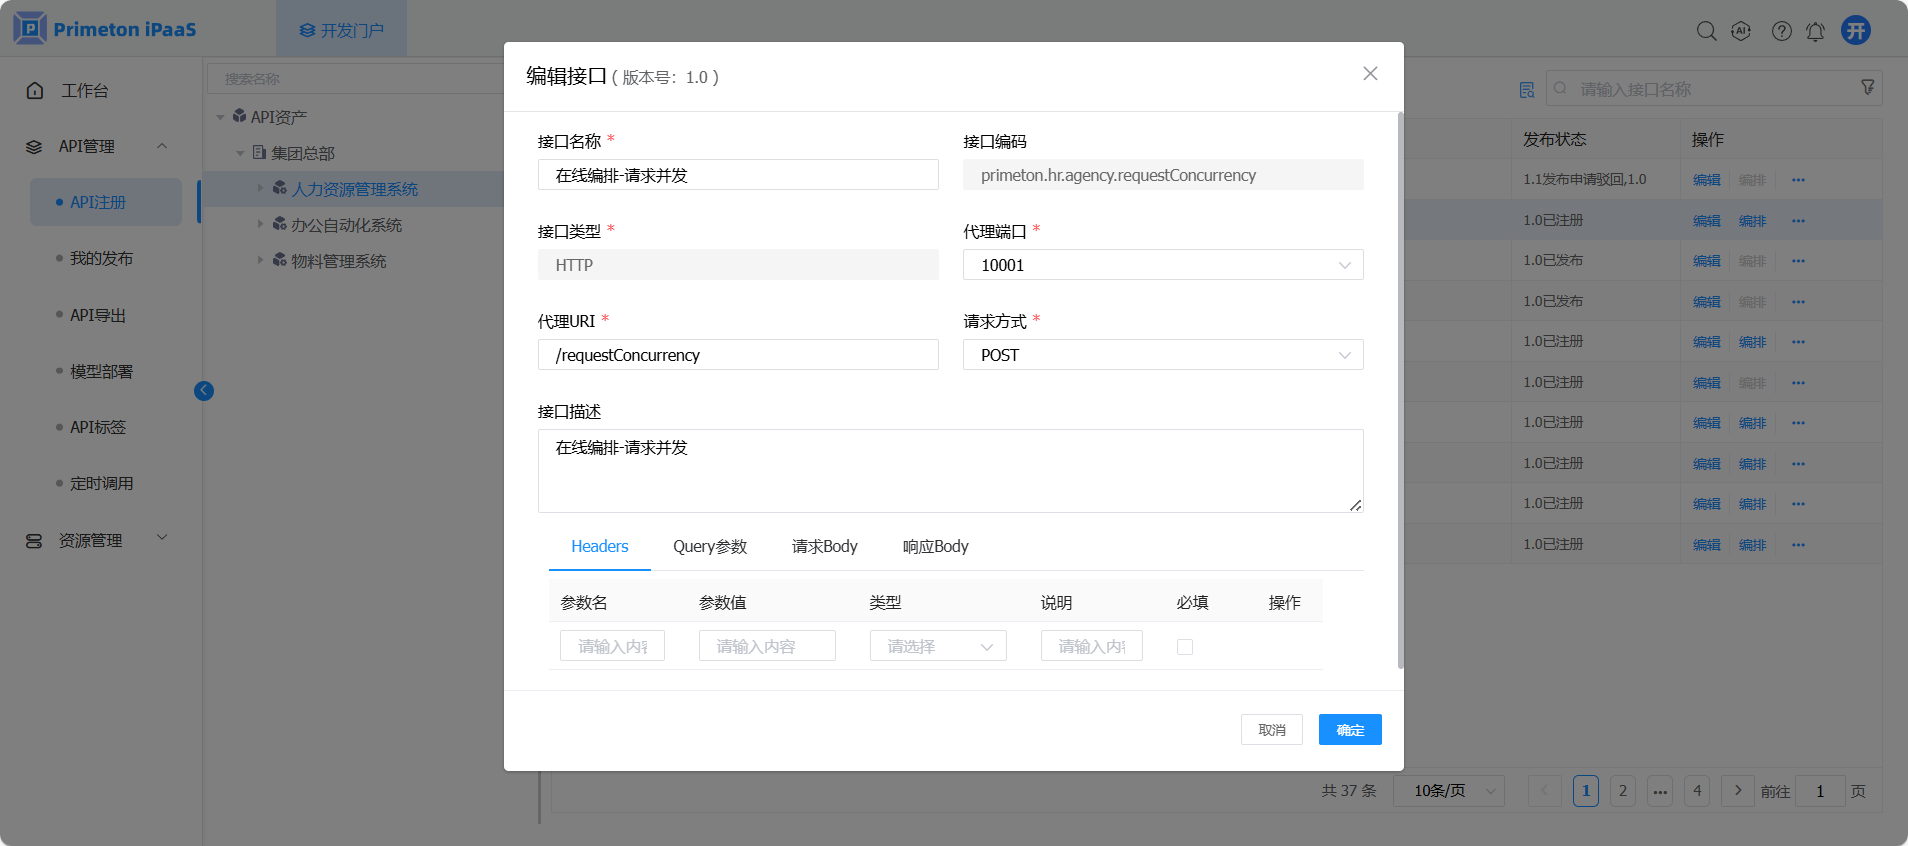Screen dimensions: 1908x846
Task: Click the search magnifier icon in top bar
Action: pyautogui.click(x=1706, y=31)
